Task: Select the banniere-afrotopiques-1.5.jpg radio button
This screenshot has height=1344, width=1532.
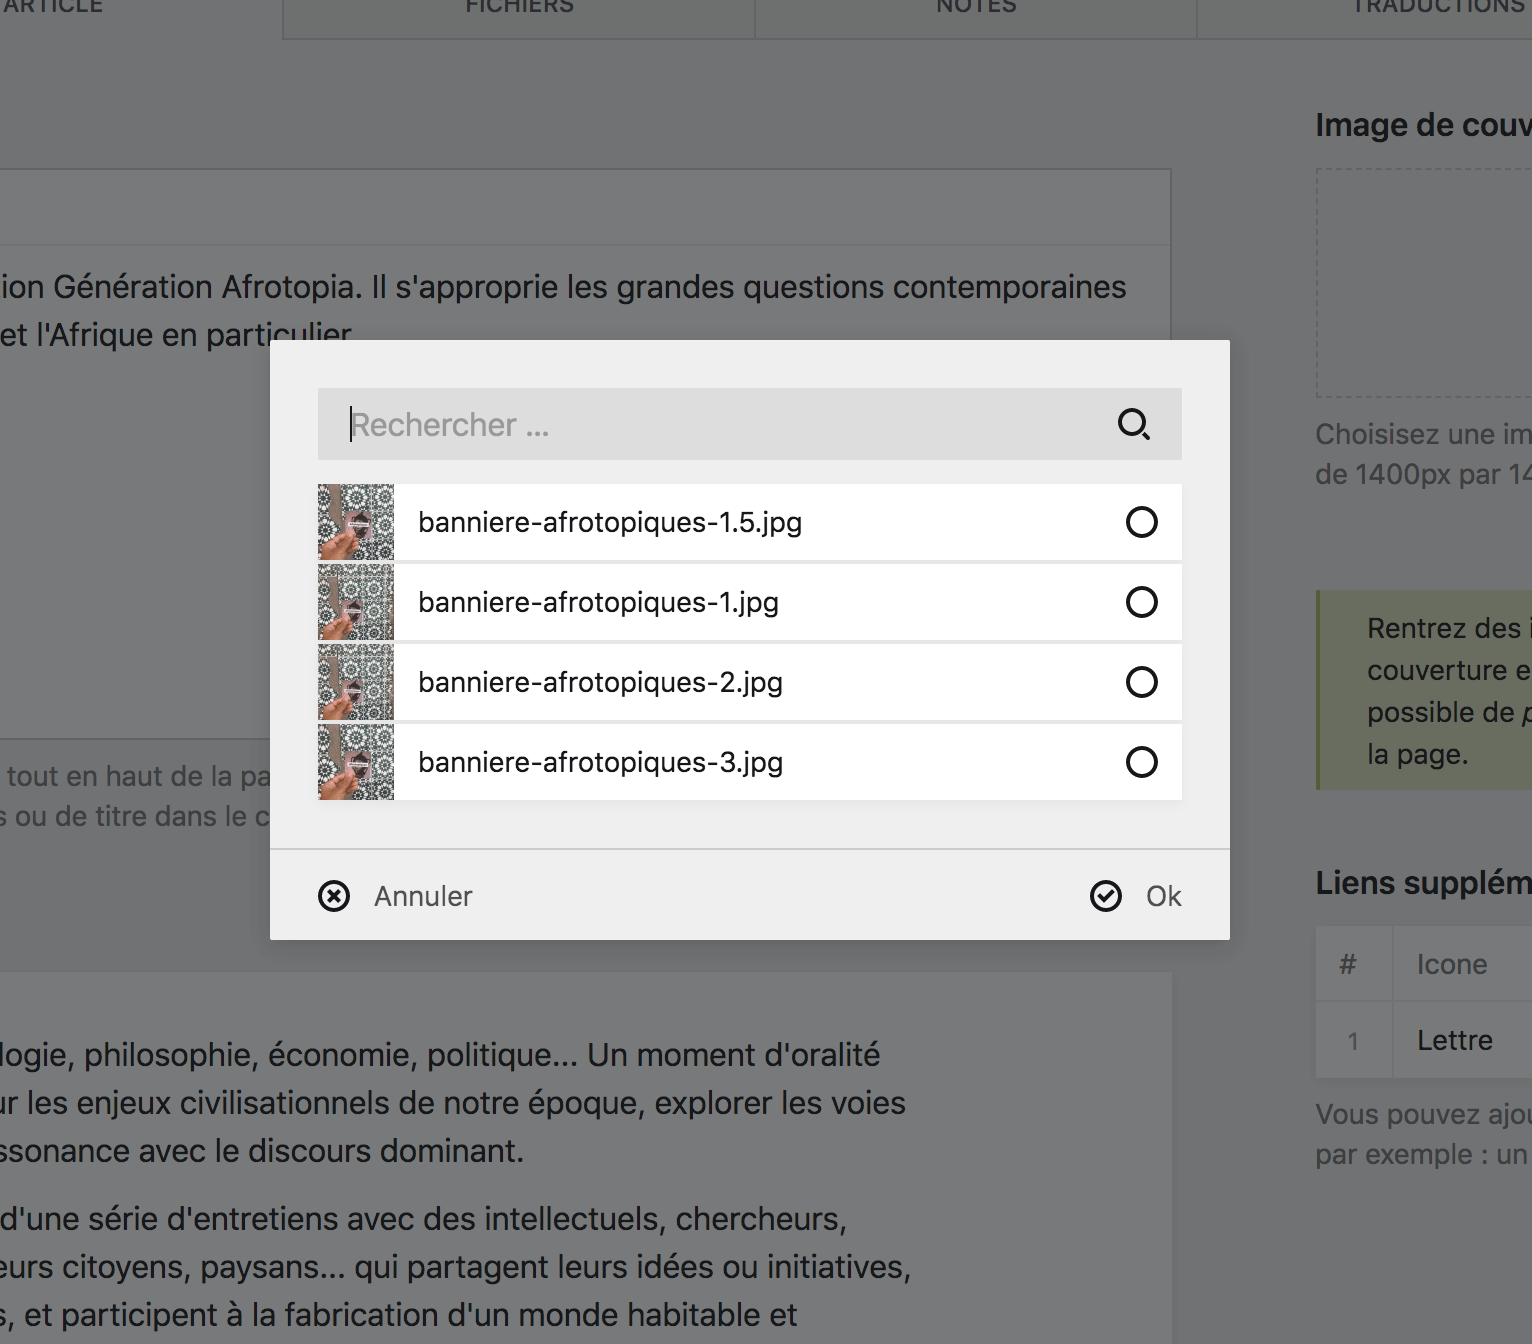Action: pyautogui.click(x=1141, y=522)
